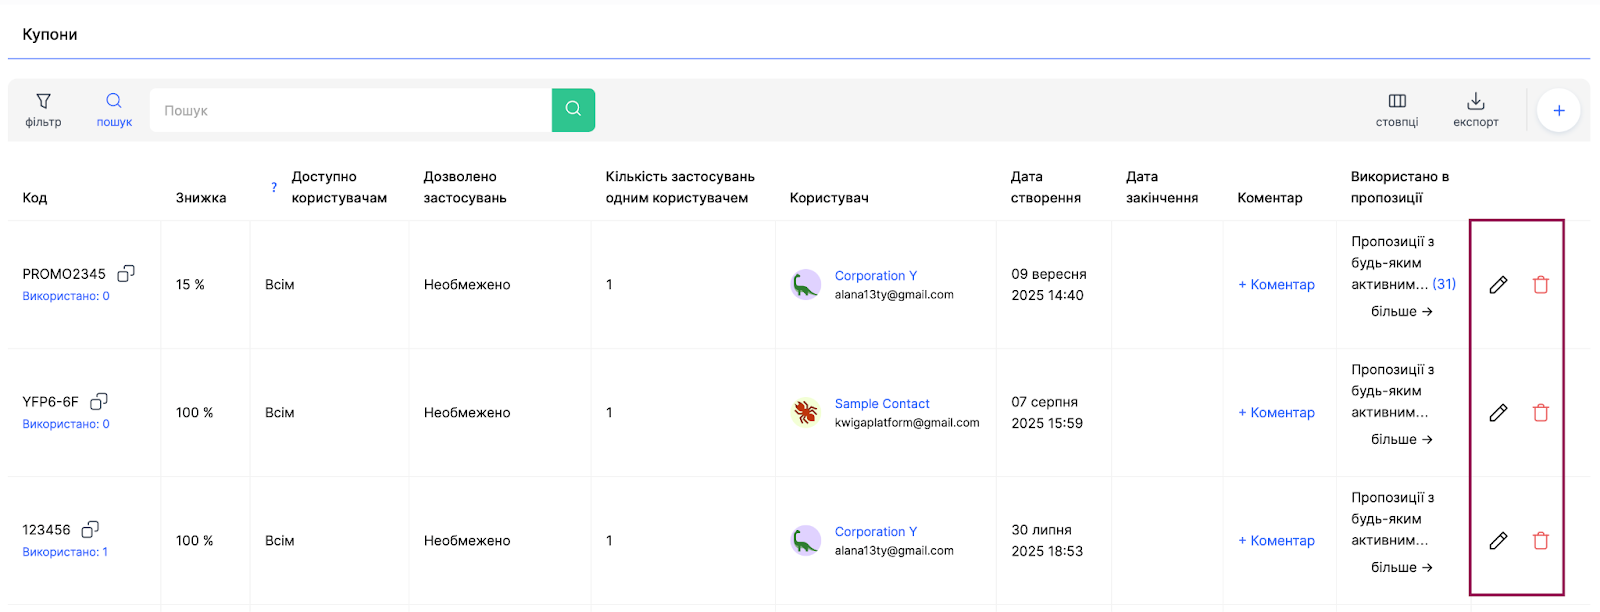The width and height of the screenshot is (1600, 612).
Task: Expand 'більше' in the YFP6-6F row
Action: pyautogui.click(x=1401, y=440)
